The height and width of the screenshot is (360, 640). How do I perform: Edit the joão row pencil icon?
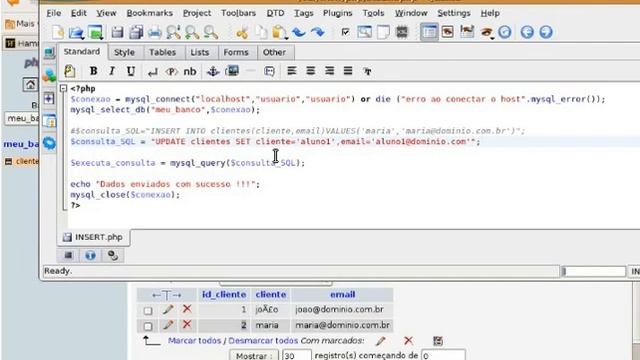pos(168,309)
